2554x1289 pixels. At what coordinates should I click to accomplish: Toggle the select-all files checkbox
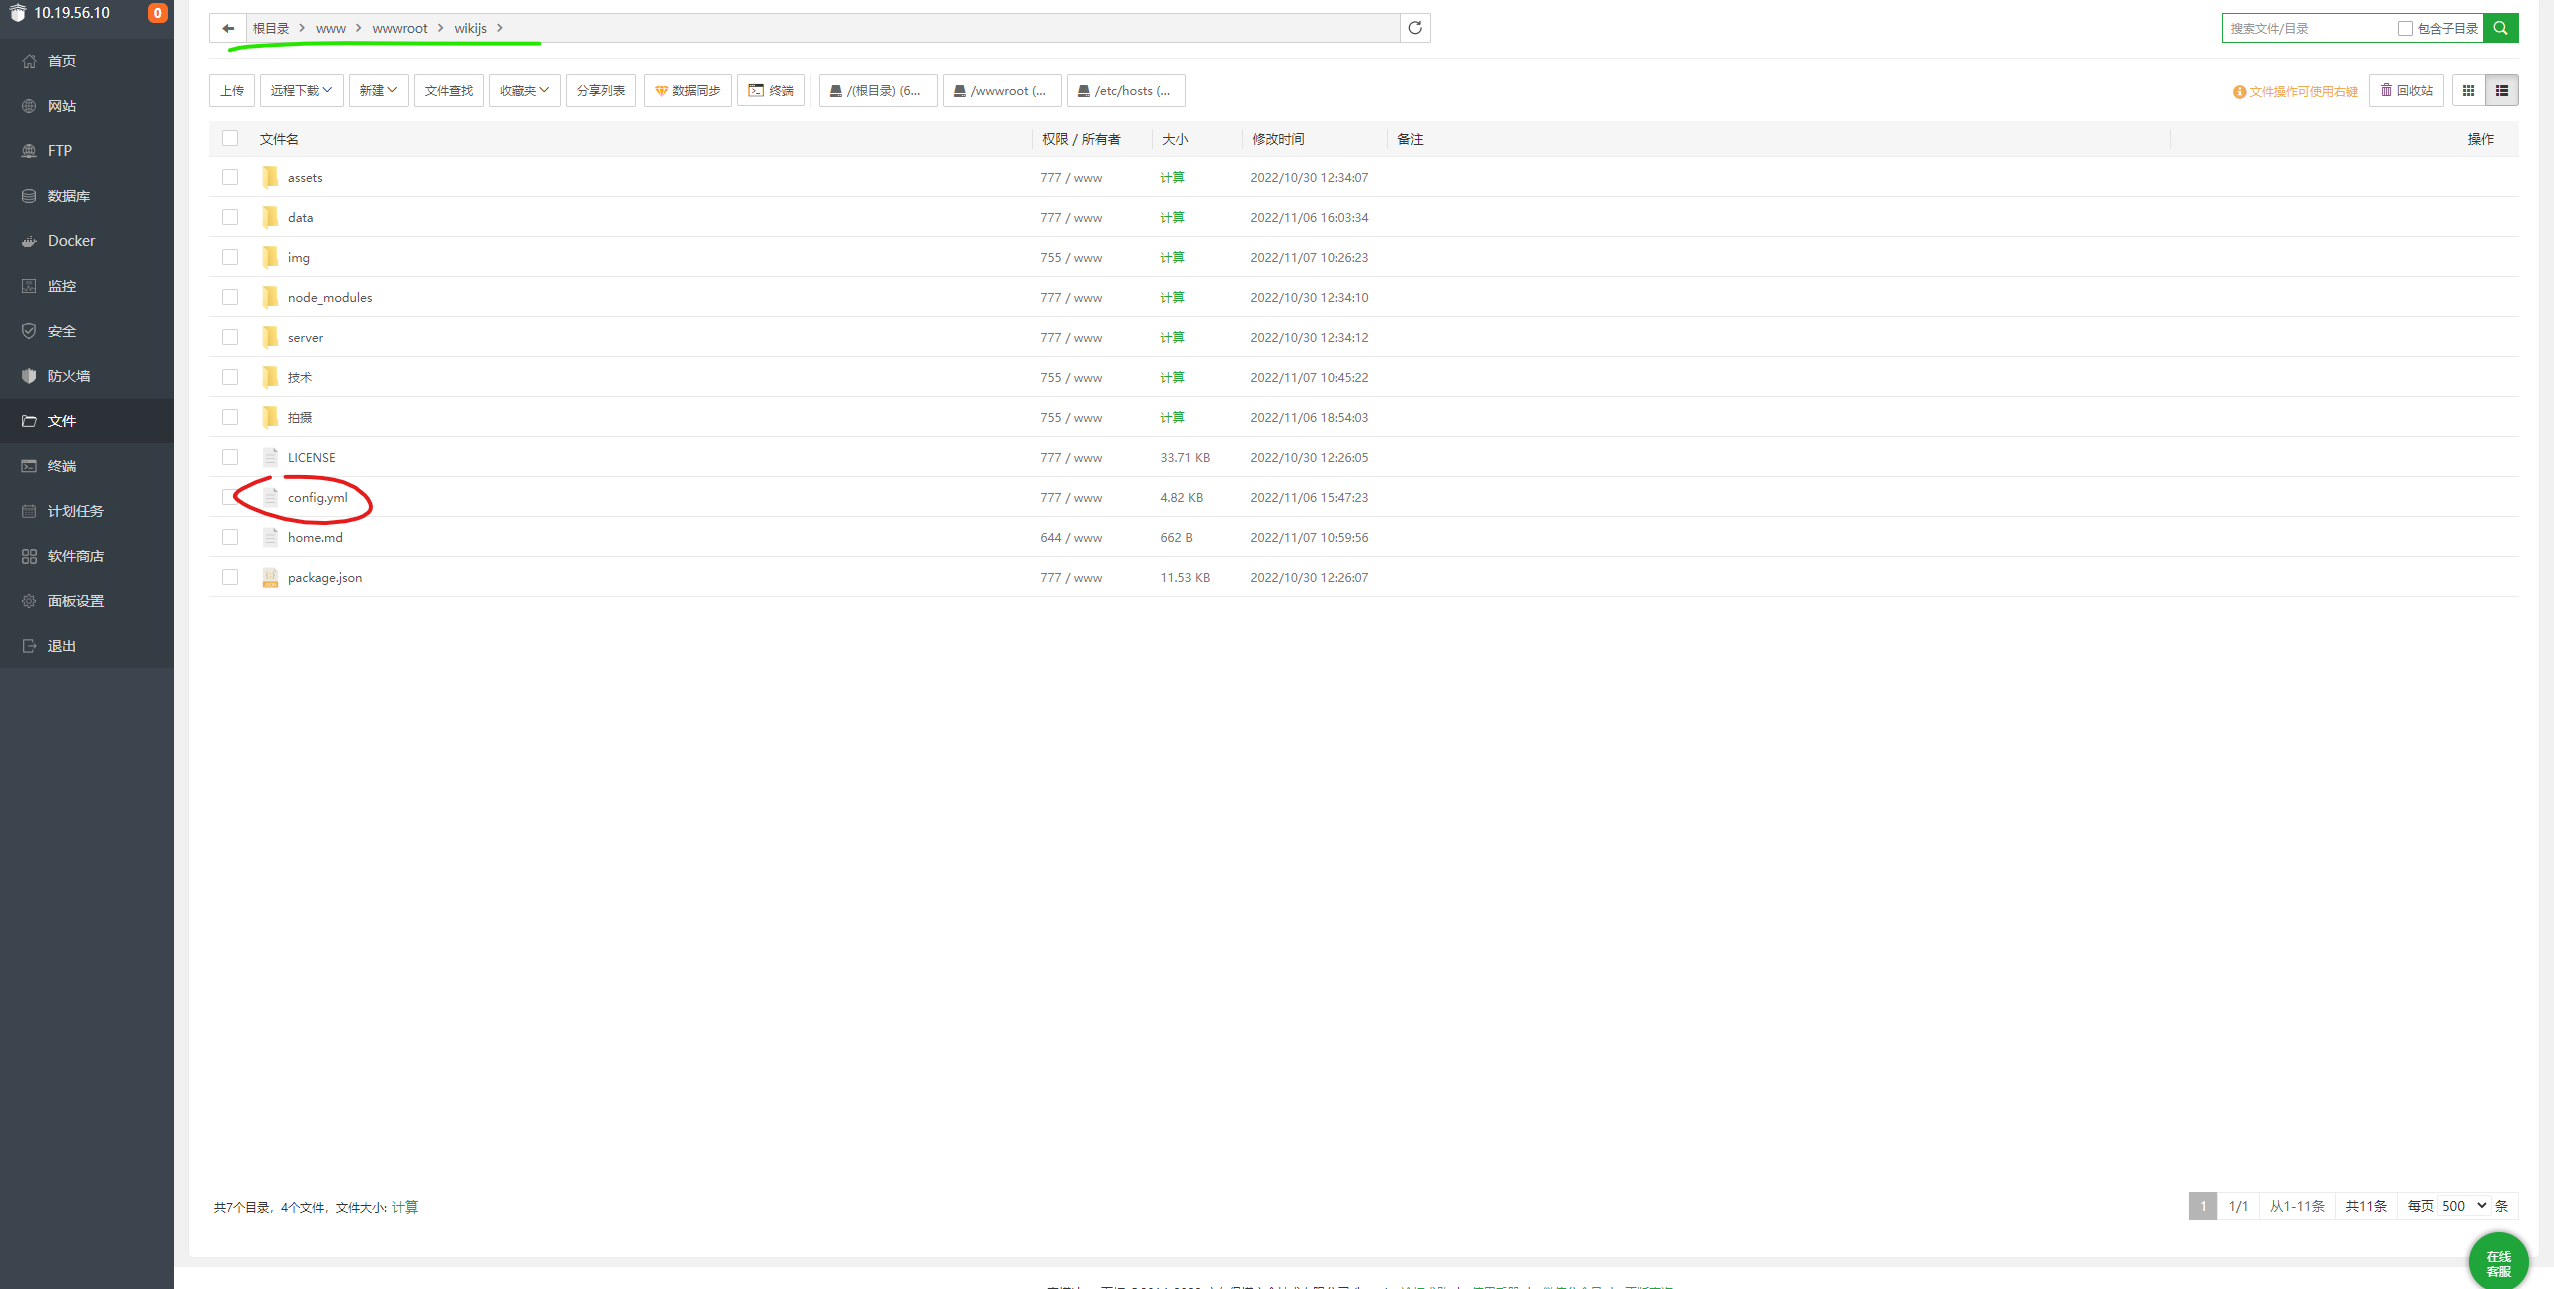click(230, 139)
